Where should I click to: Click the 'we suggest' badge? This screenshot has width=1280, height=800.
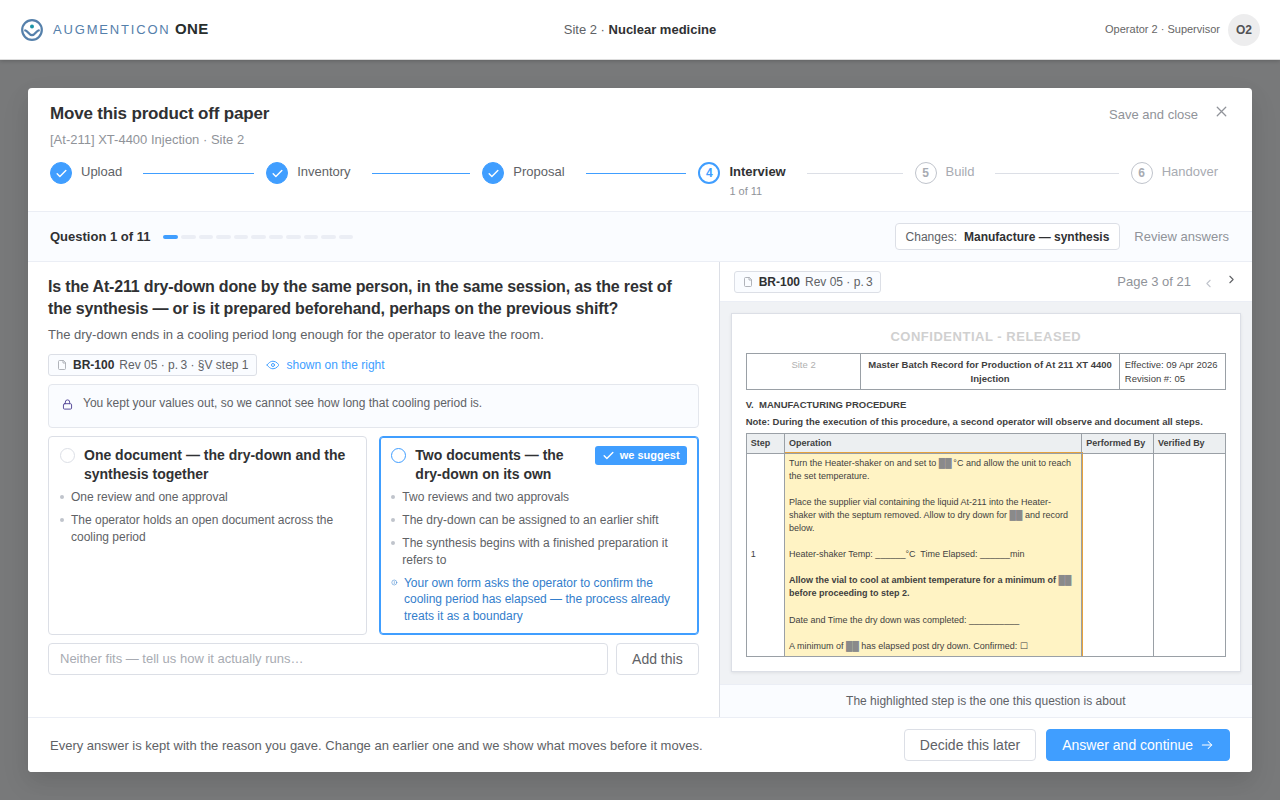coord(641,455)
